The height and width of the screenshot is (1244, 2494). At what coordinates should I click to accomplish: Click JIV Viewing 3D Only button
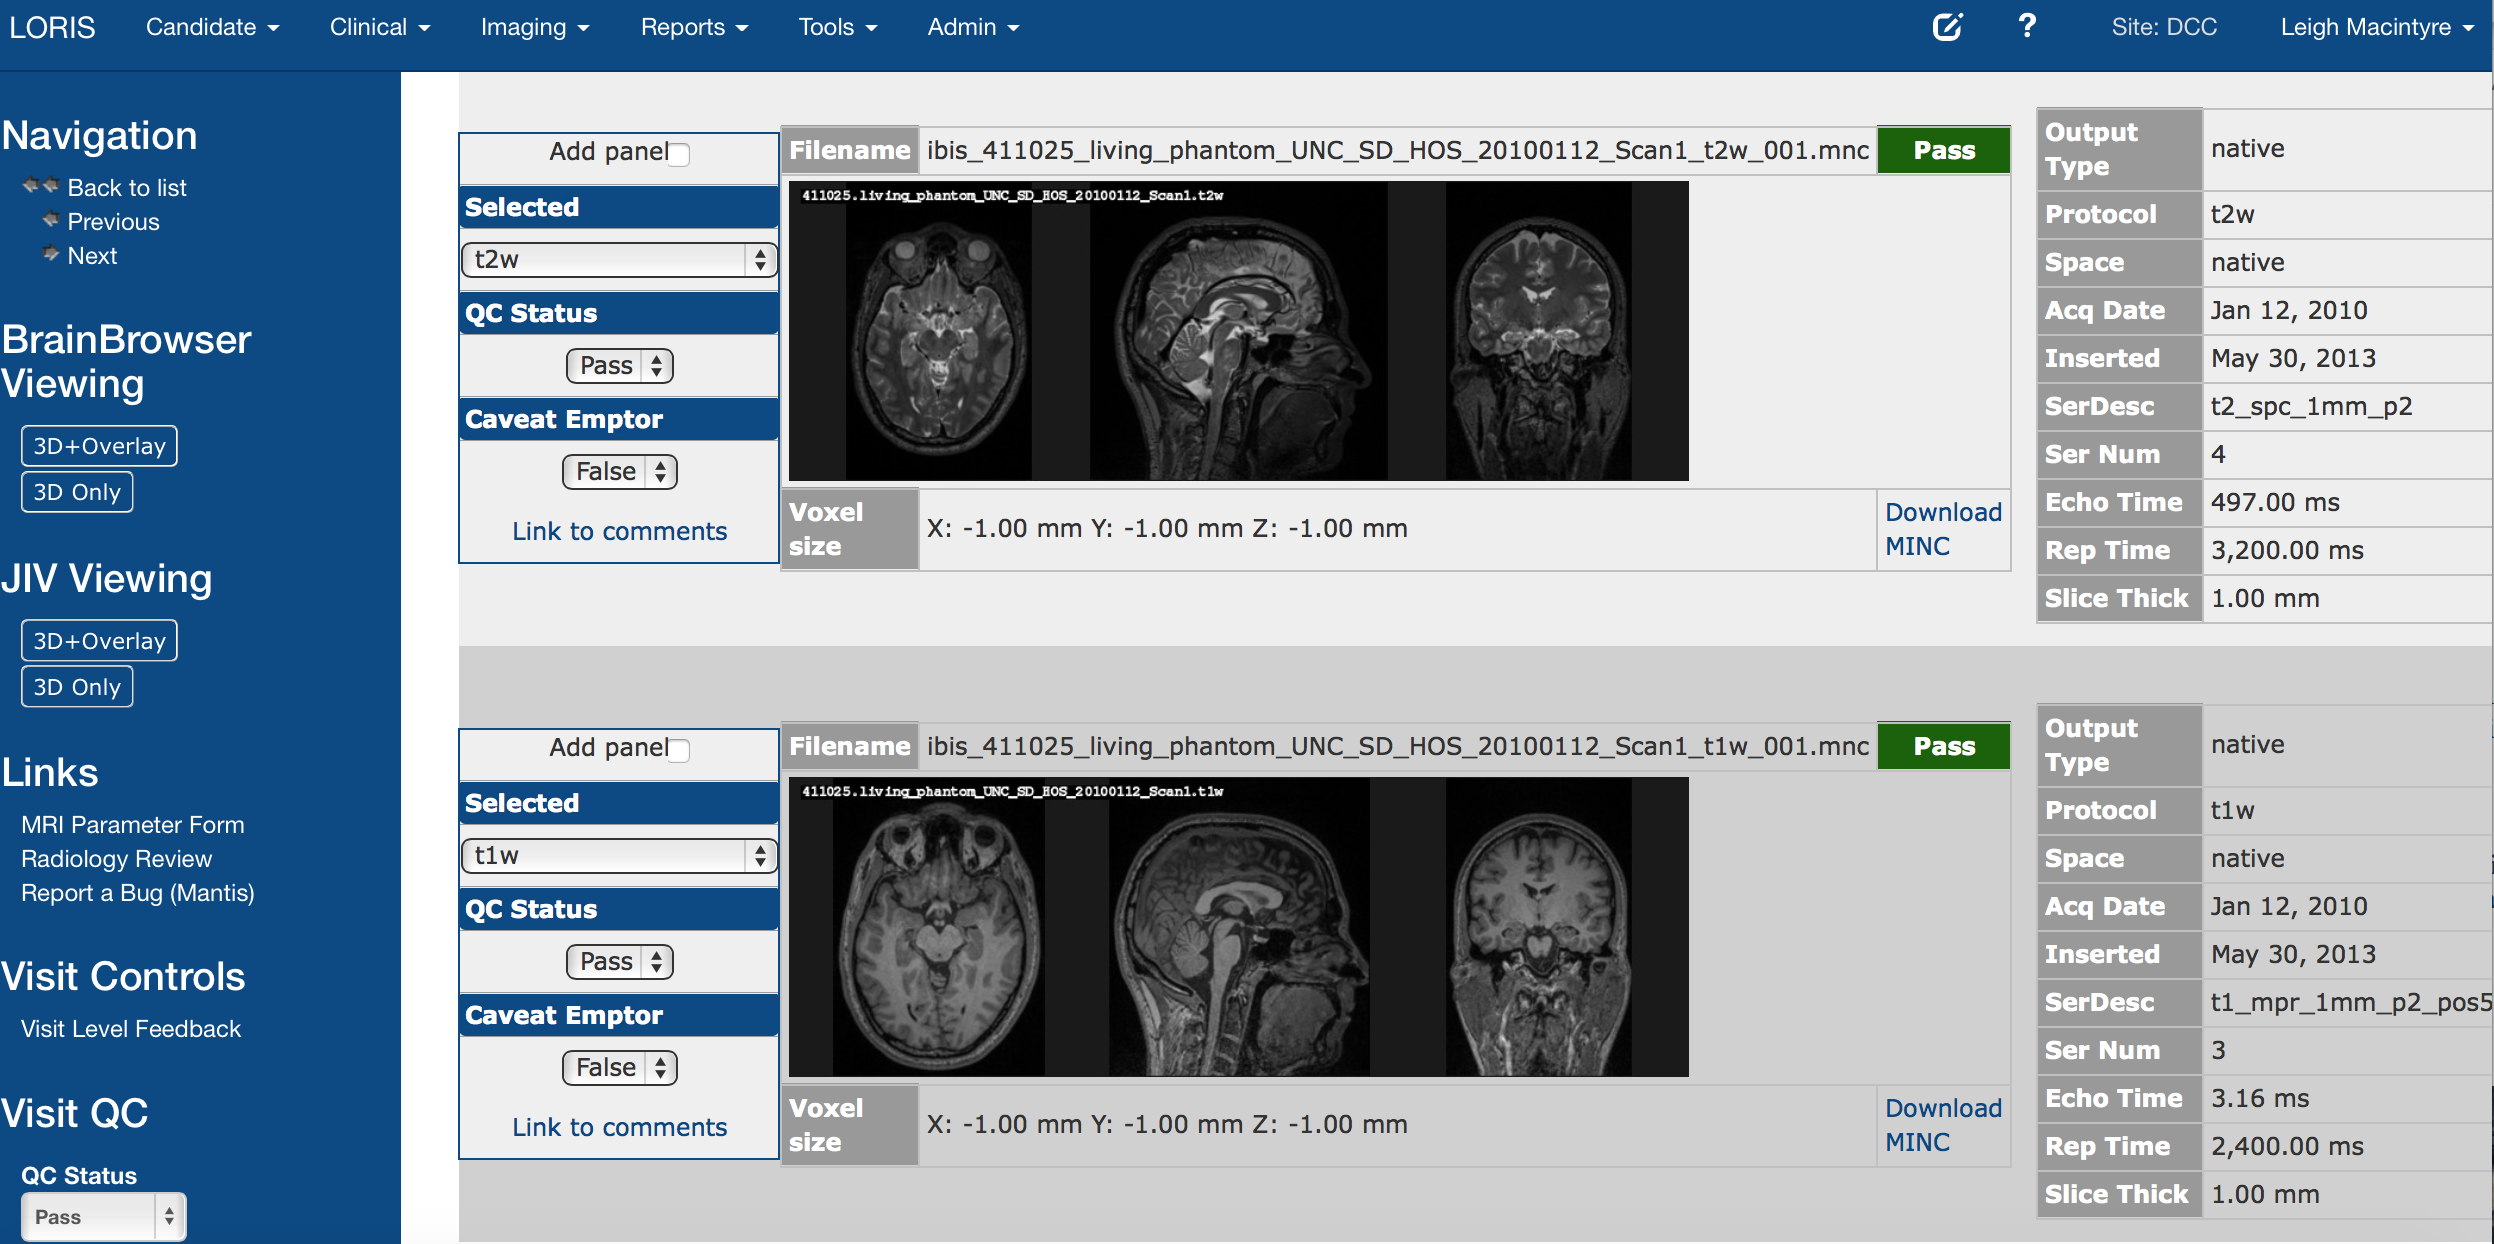(x=77, y=687)
